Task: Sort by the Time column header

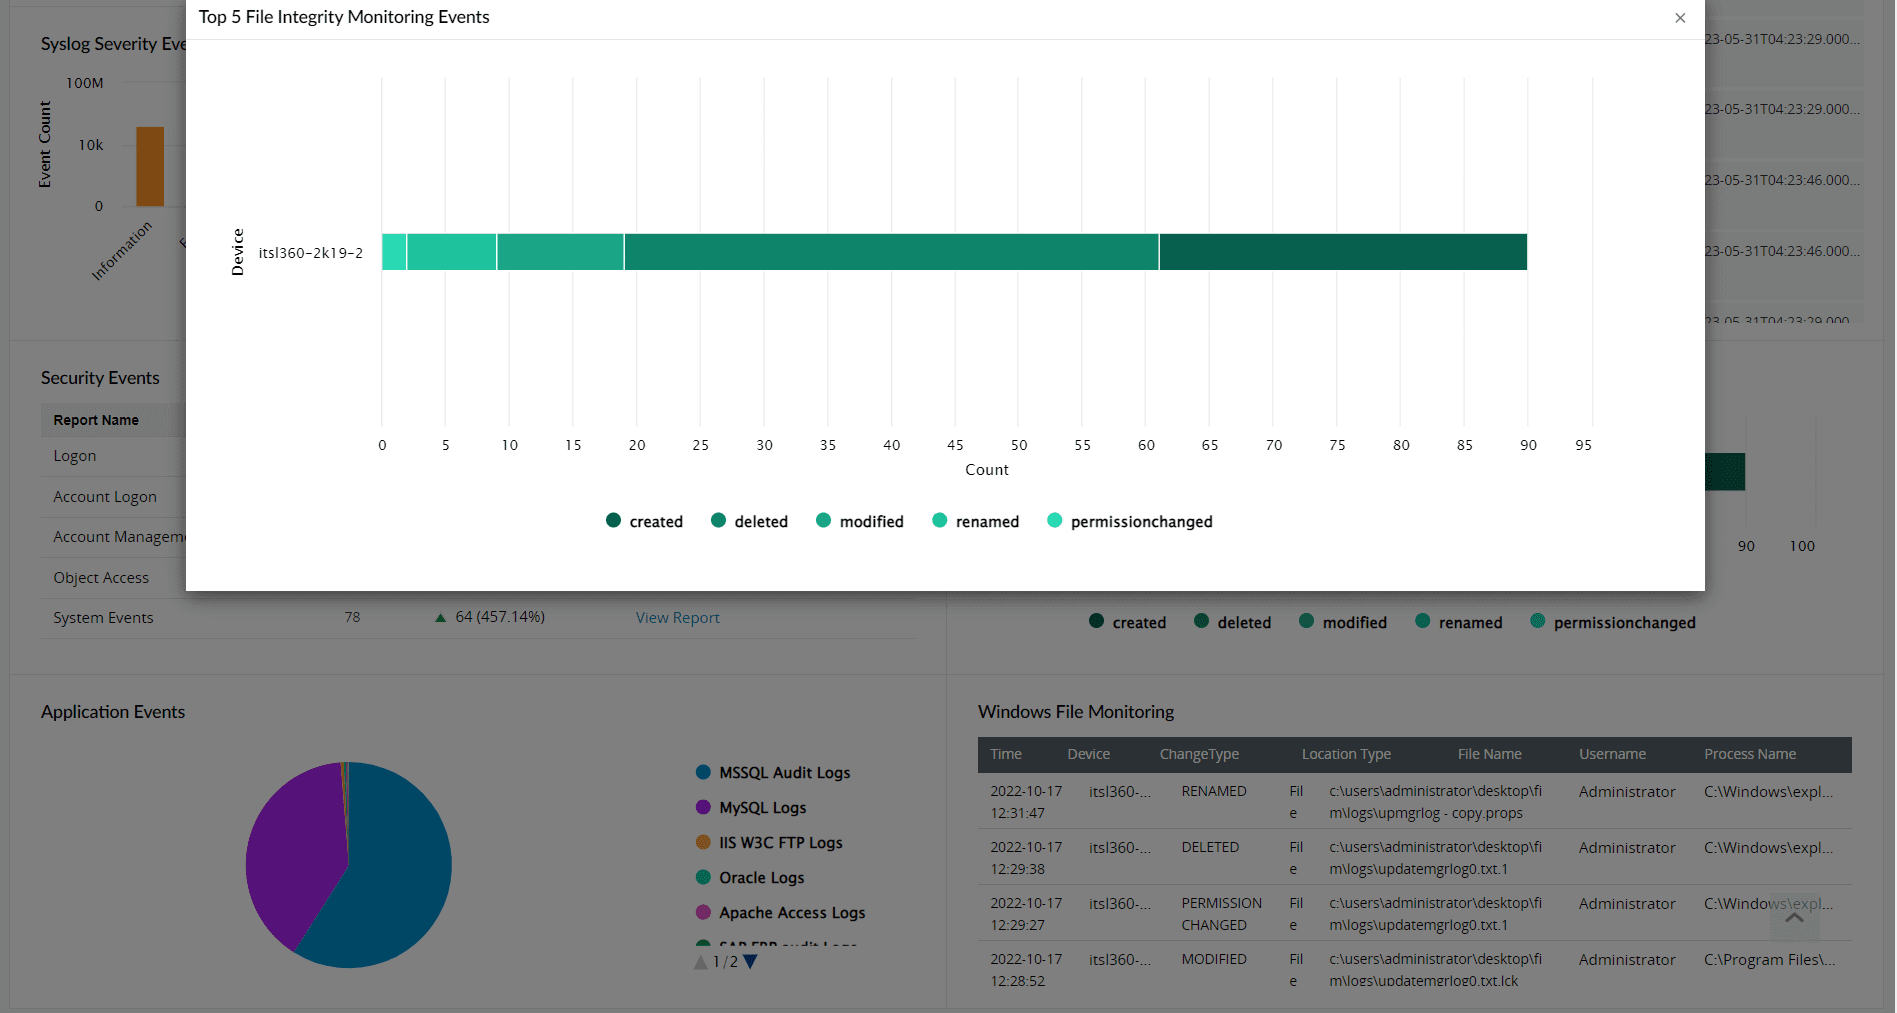Action: point(1006,754)
